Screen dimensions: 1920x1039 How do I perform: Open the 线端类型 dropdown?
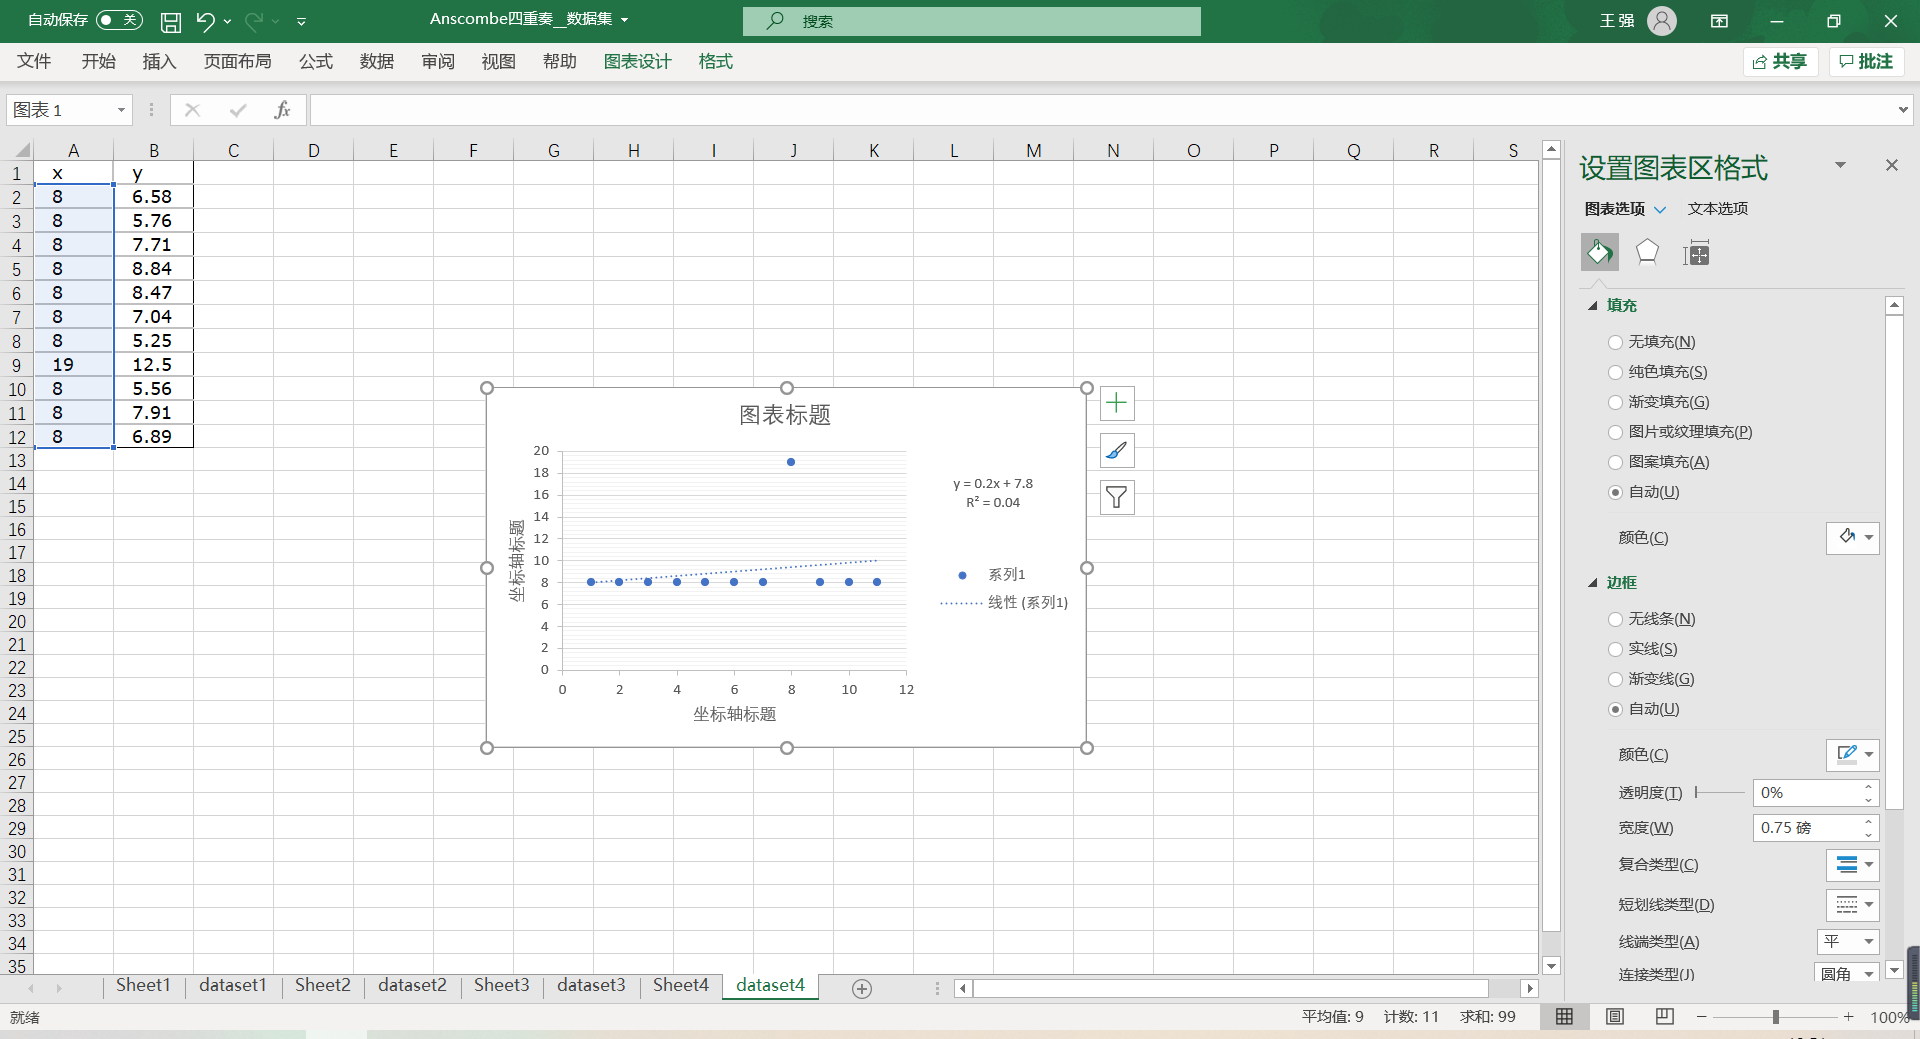click(x=1848, y=941)
